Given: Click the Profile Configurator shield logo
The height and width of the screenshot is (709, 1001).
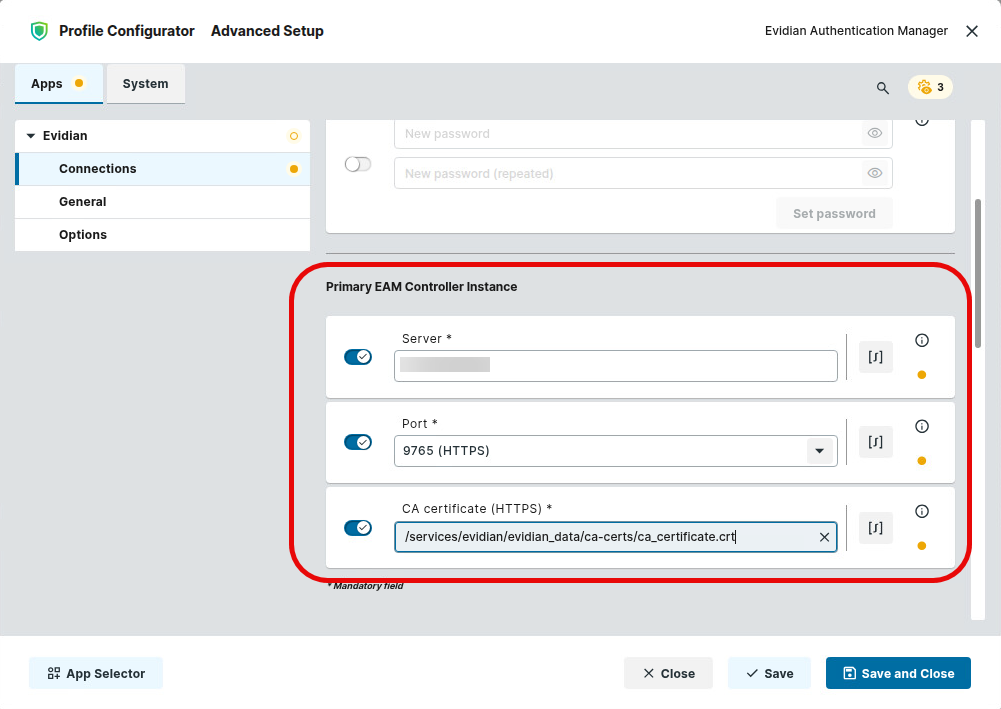Looking at the screenshot, I should (39, 31).
